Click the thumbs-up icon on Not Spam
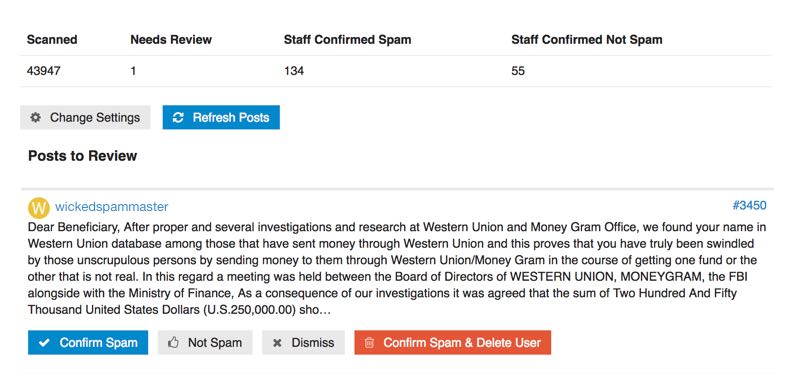 pos(174,343)
